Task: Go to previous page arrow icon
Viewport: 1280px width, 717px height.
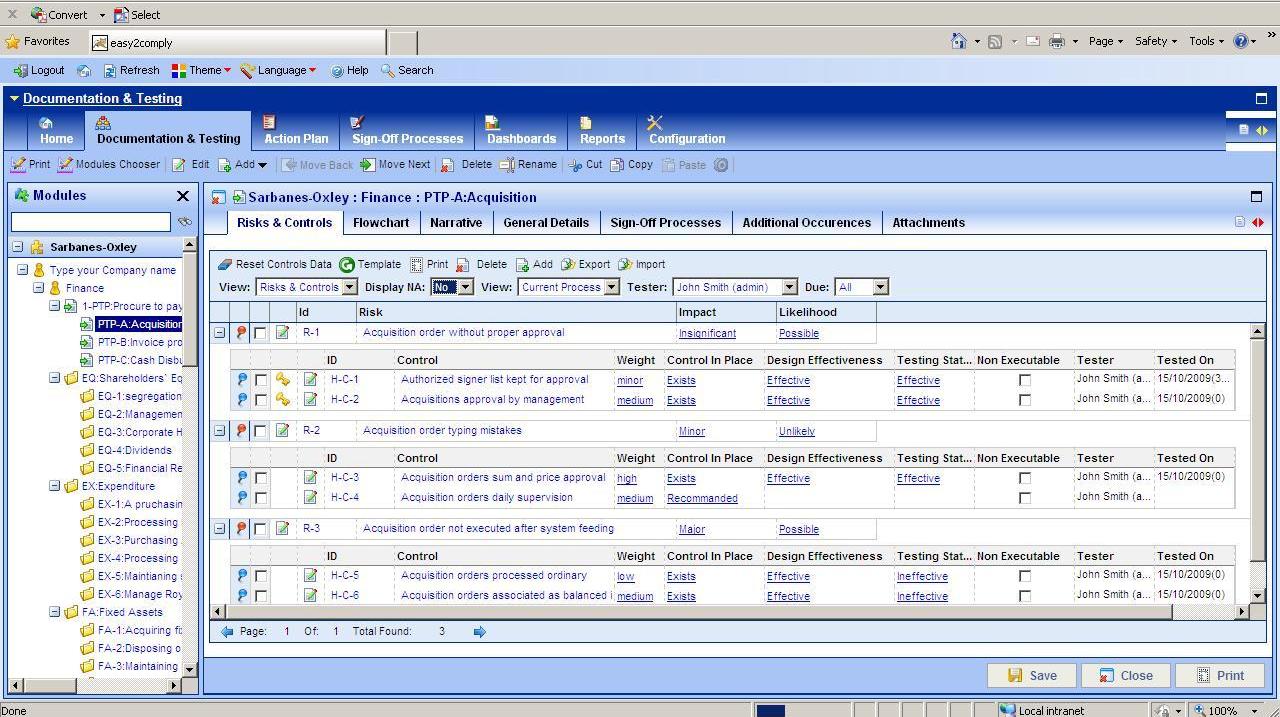Action: 227,632
